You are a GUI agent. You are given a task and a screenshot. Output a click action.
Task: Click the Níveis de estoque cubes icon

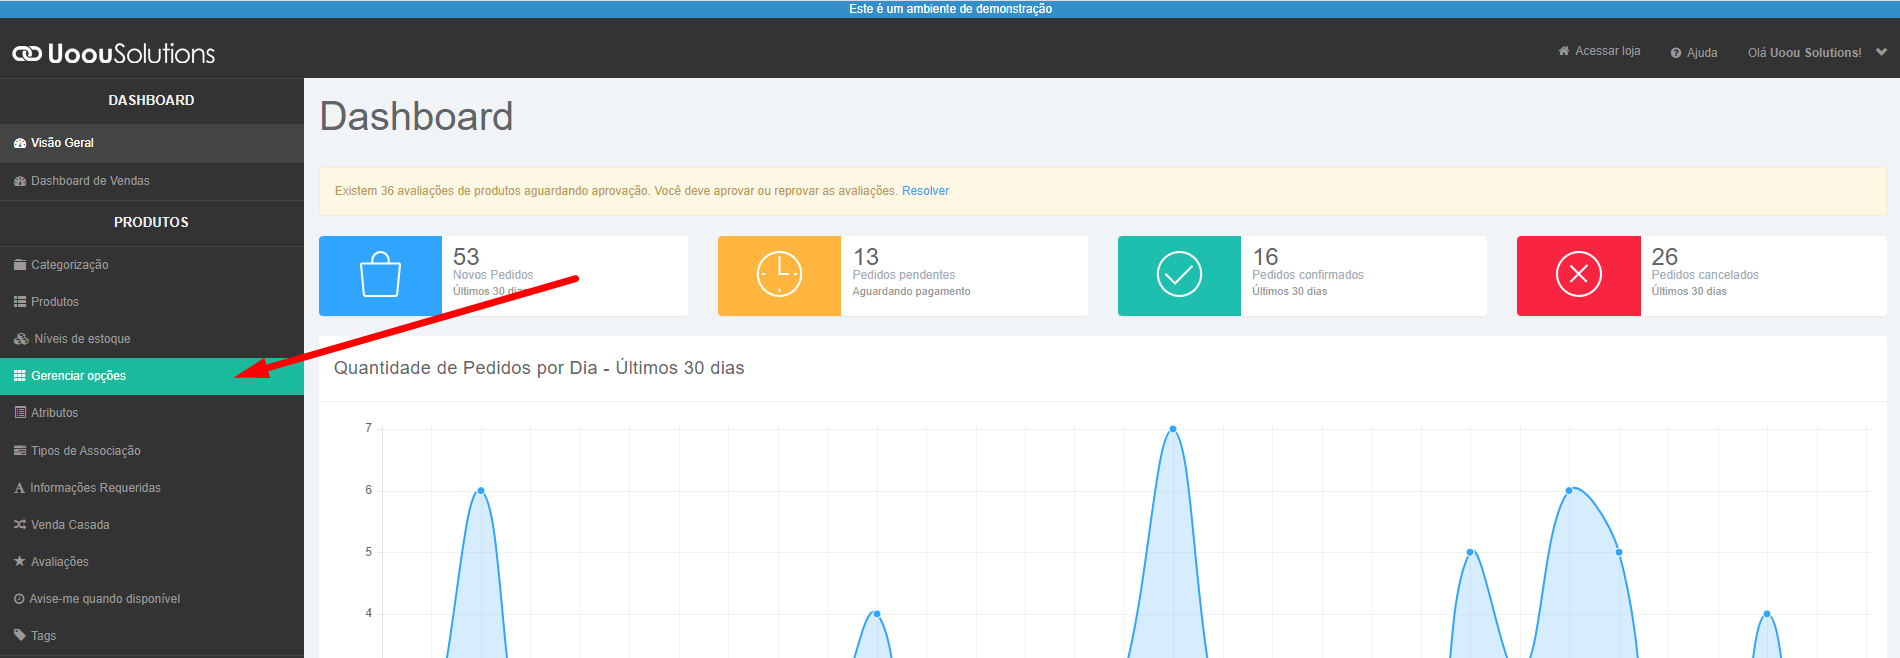pyautogui.click(x=21, y=339)
